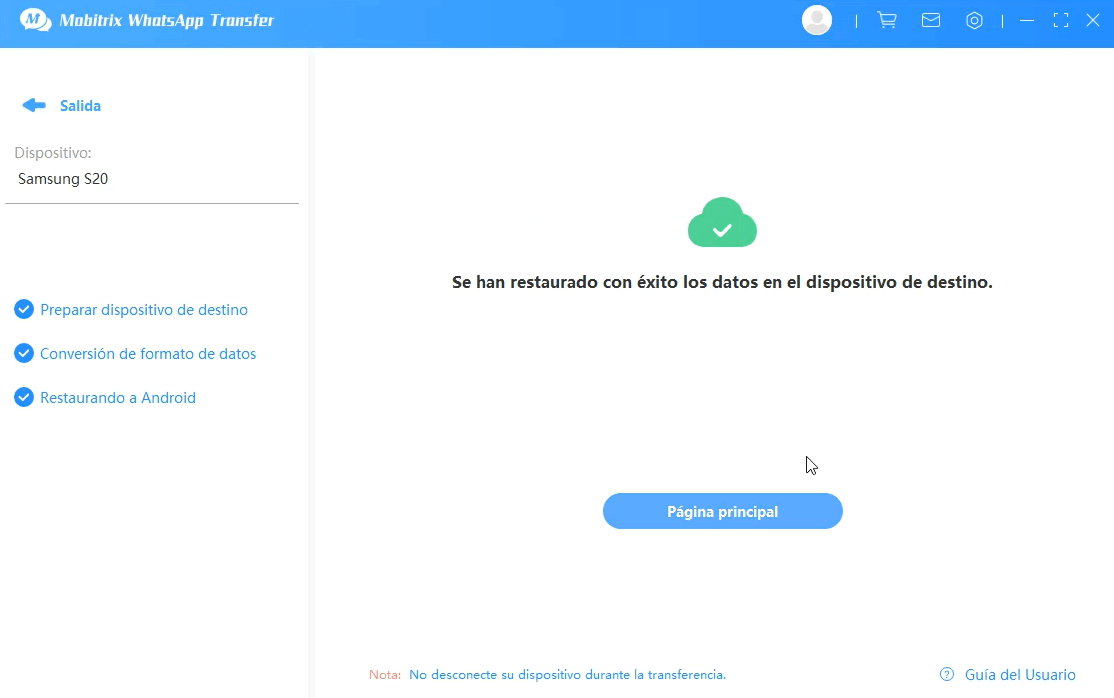Viewport: 1114px width, 698px height.
Task: Select the Preparar dispositivo de destino step
Action: tap(143, 309)
